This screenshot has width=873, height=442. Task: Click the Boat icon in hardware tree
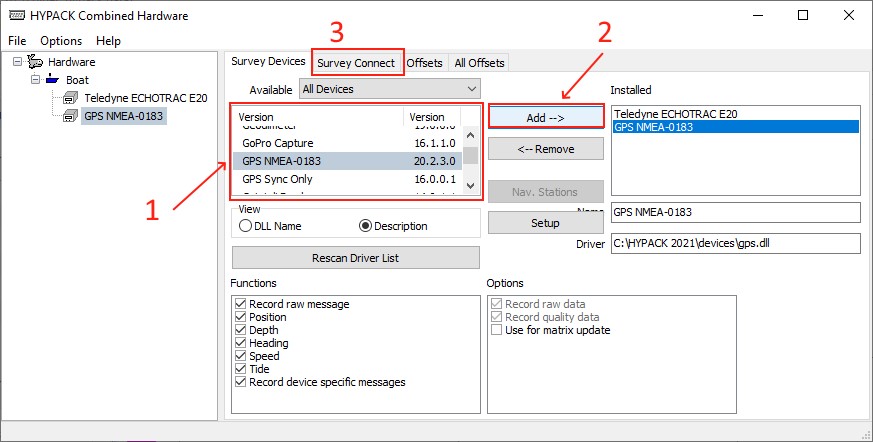53,80
